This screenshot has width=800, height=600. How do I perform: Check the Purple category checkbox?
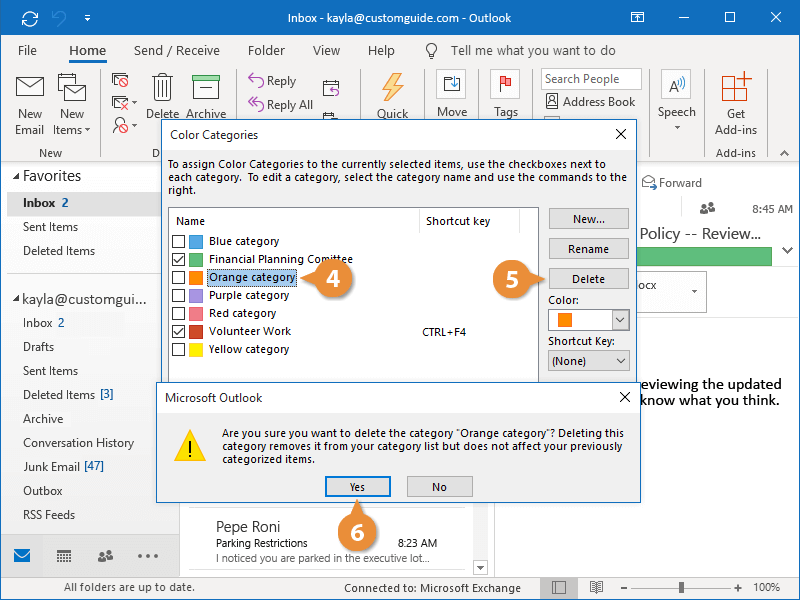179,295
